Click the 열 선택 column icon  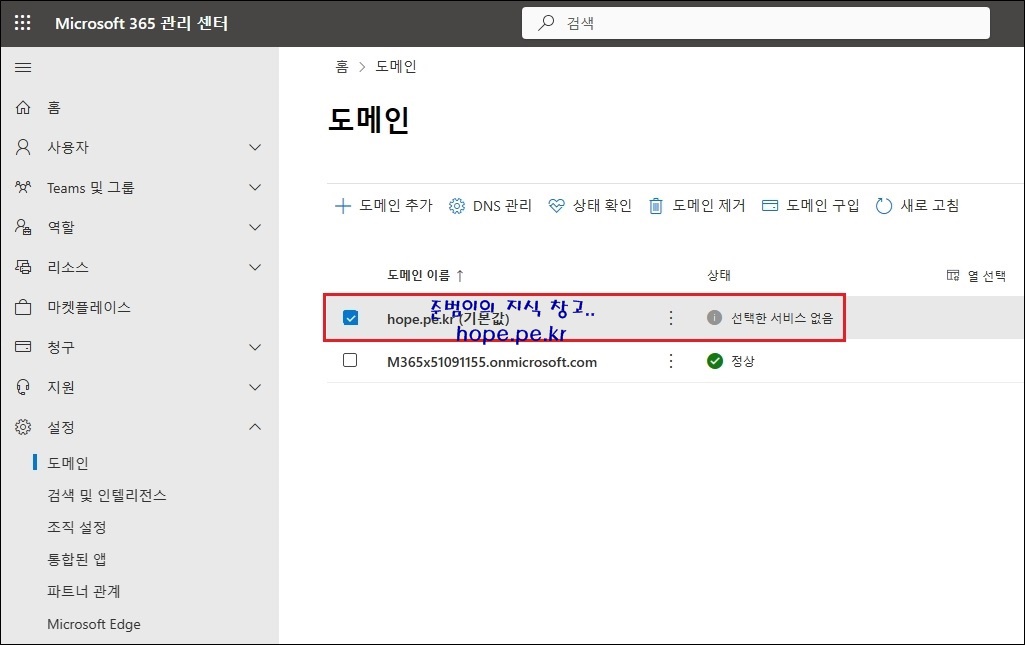[x=953, y=275]
